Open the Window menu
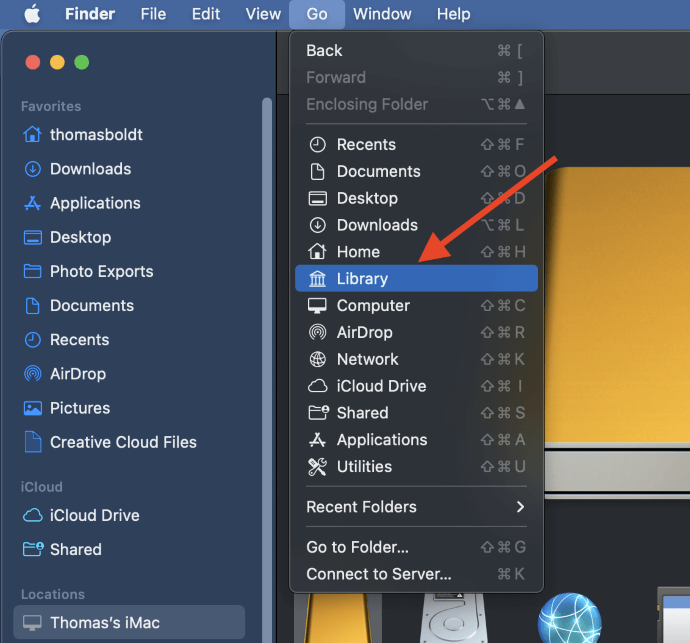Screen dimensions: 690x643 (382, 14)
